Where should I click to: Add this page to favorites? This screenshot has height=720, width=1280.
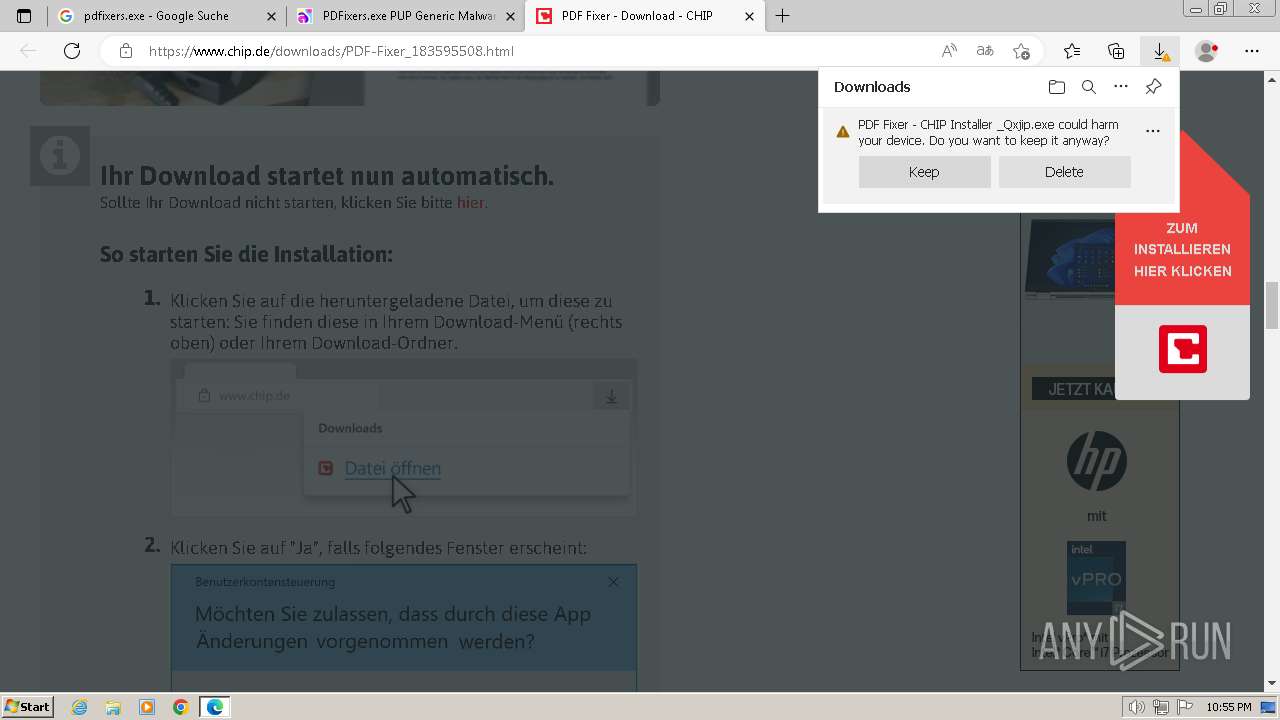point(1021,51)
